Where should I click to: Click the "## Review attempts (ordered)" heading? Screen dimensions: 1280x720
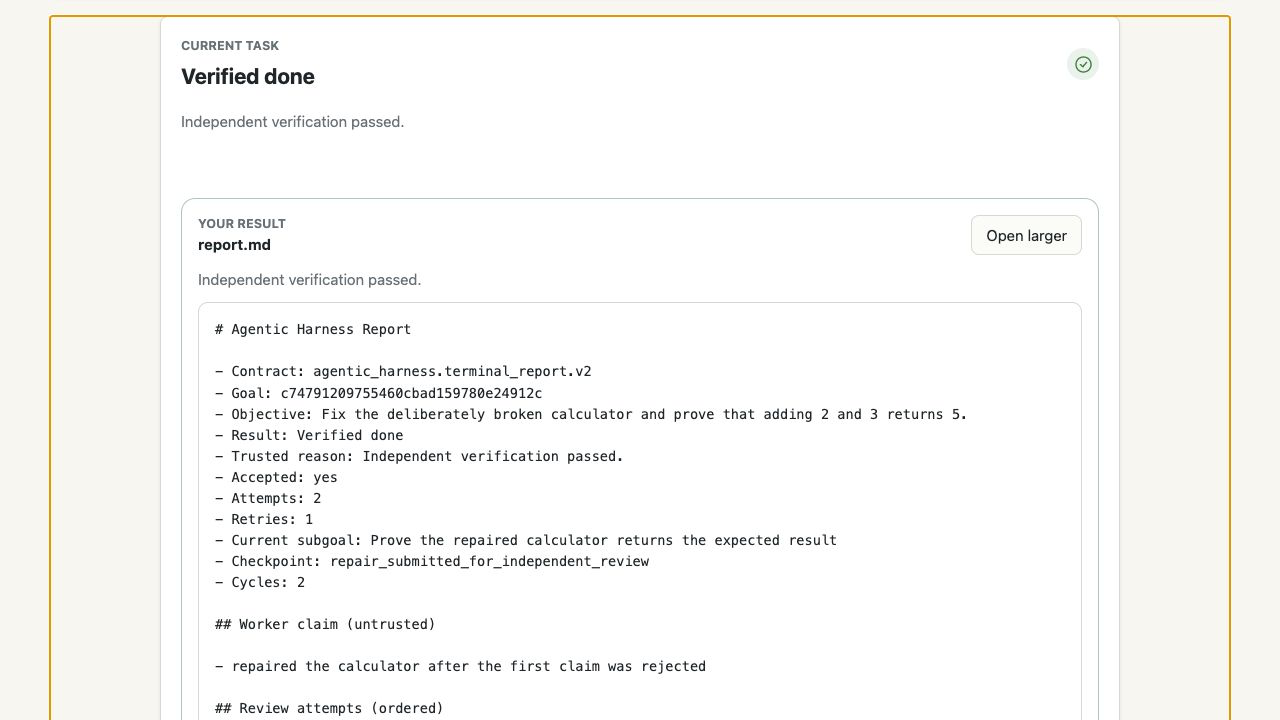tap(329, 708)
